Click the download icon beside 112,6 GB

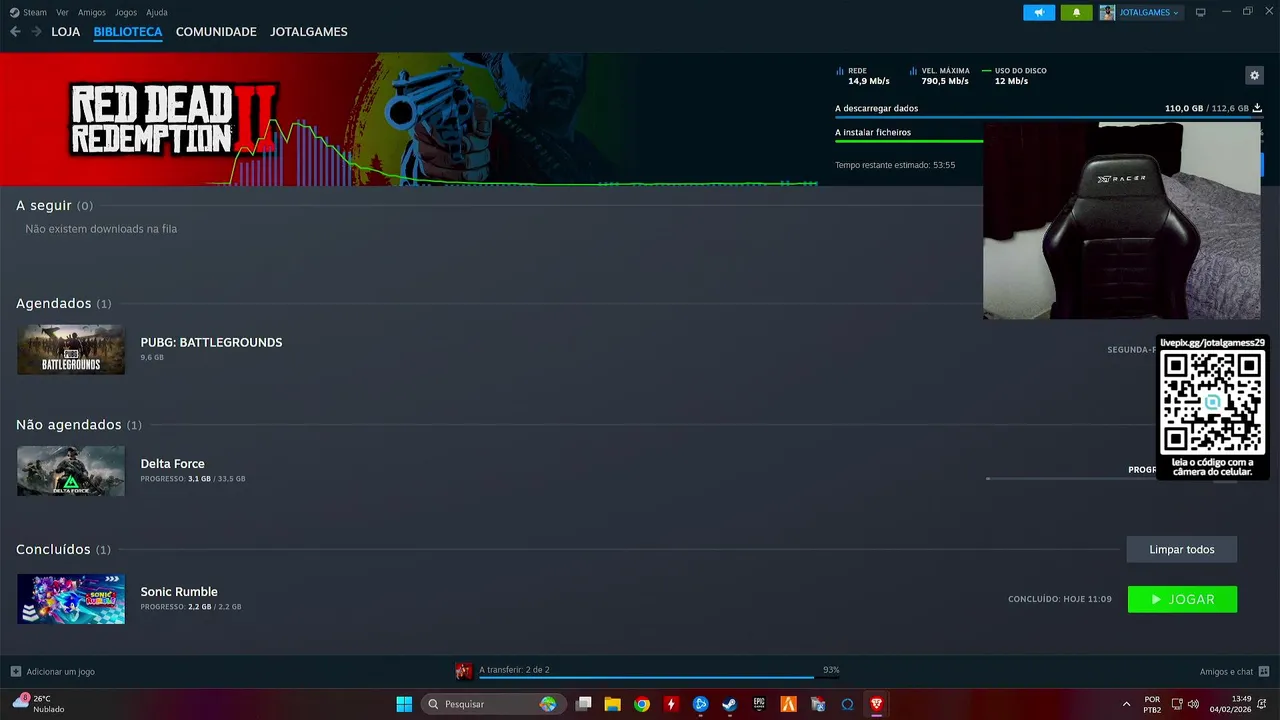(1257, 108)
